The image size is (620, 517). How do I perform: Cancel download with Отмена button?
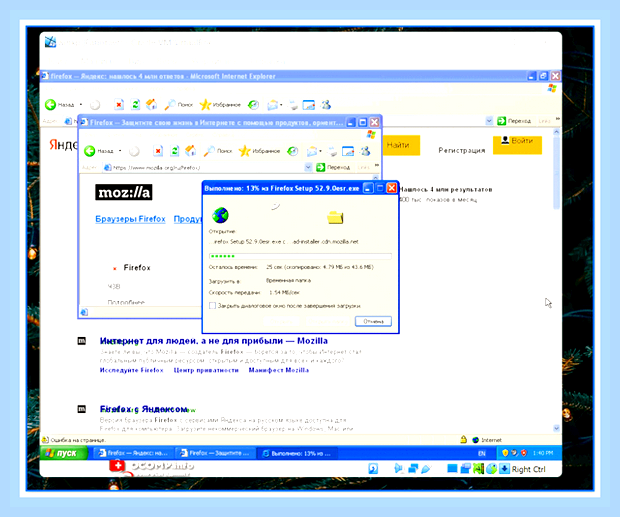pyautogui.click(x=373, y=321)
